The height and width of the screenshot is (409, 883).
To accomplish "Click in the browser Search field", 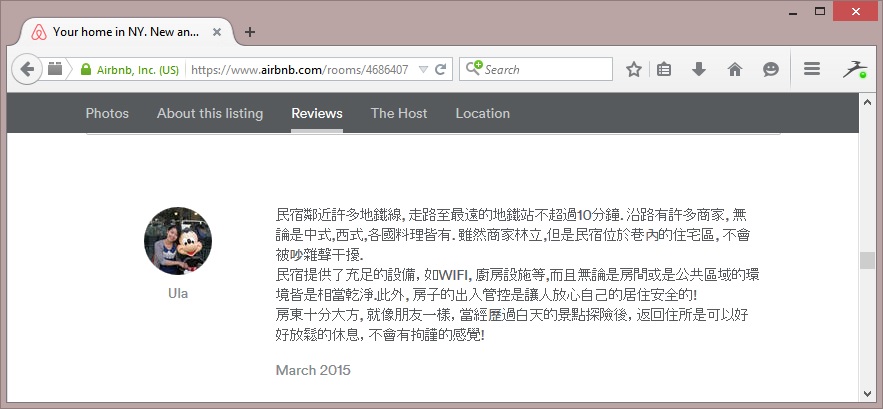I will (x=545, y=69).
